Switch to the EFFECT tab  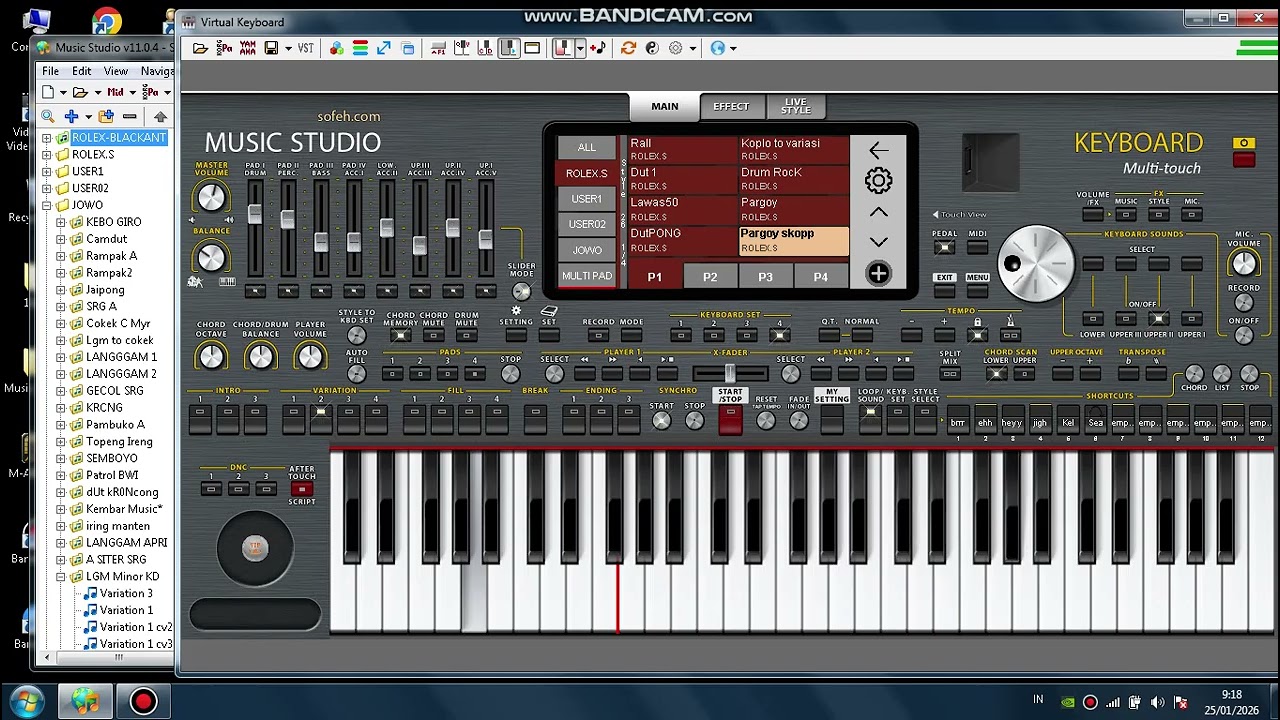[731, 107]
